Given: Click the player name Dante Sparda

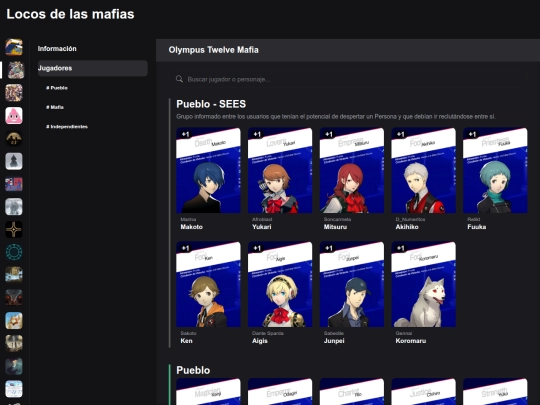Looking at the screenshot, I should coord(268,333).
